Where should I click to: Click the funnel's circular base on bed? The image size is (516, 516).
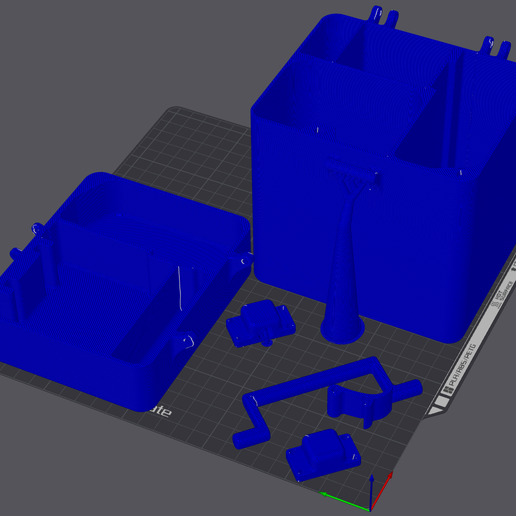click(342, 331)
